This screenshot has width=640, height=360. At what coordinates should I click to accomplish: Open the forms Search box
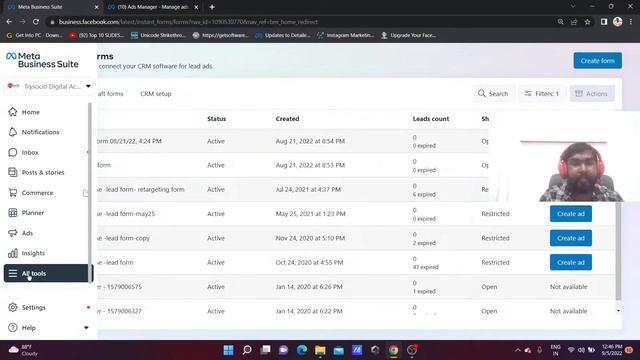tap(493, 93)
